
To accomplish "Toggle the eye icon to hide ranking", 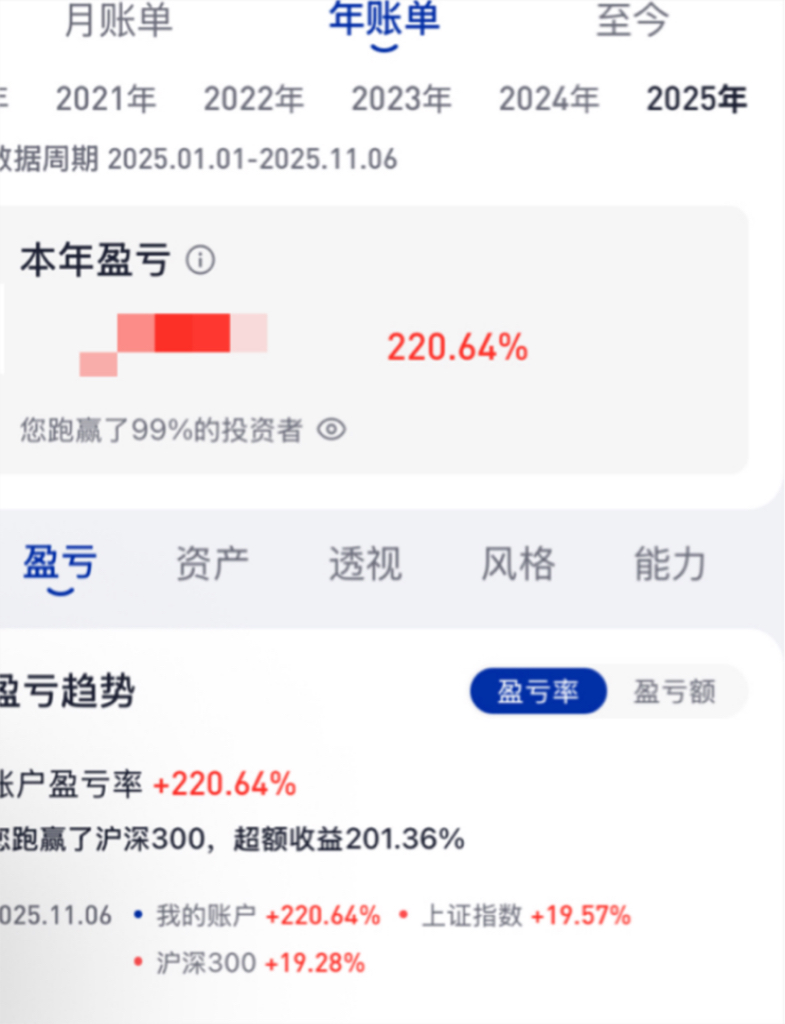I will (331, 430).
